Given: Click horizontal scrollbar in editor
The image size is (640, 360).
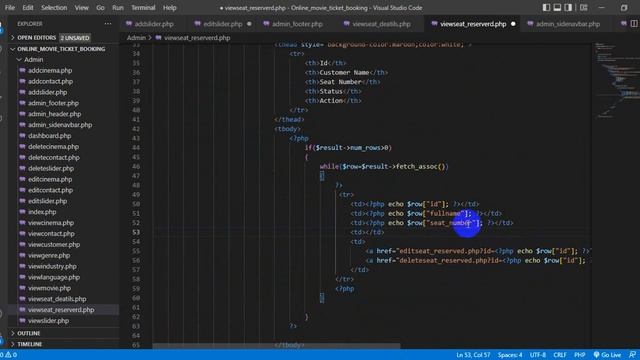Looking at the screenshot, I should tap(276, 346).
